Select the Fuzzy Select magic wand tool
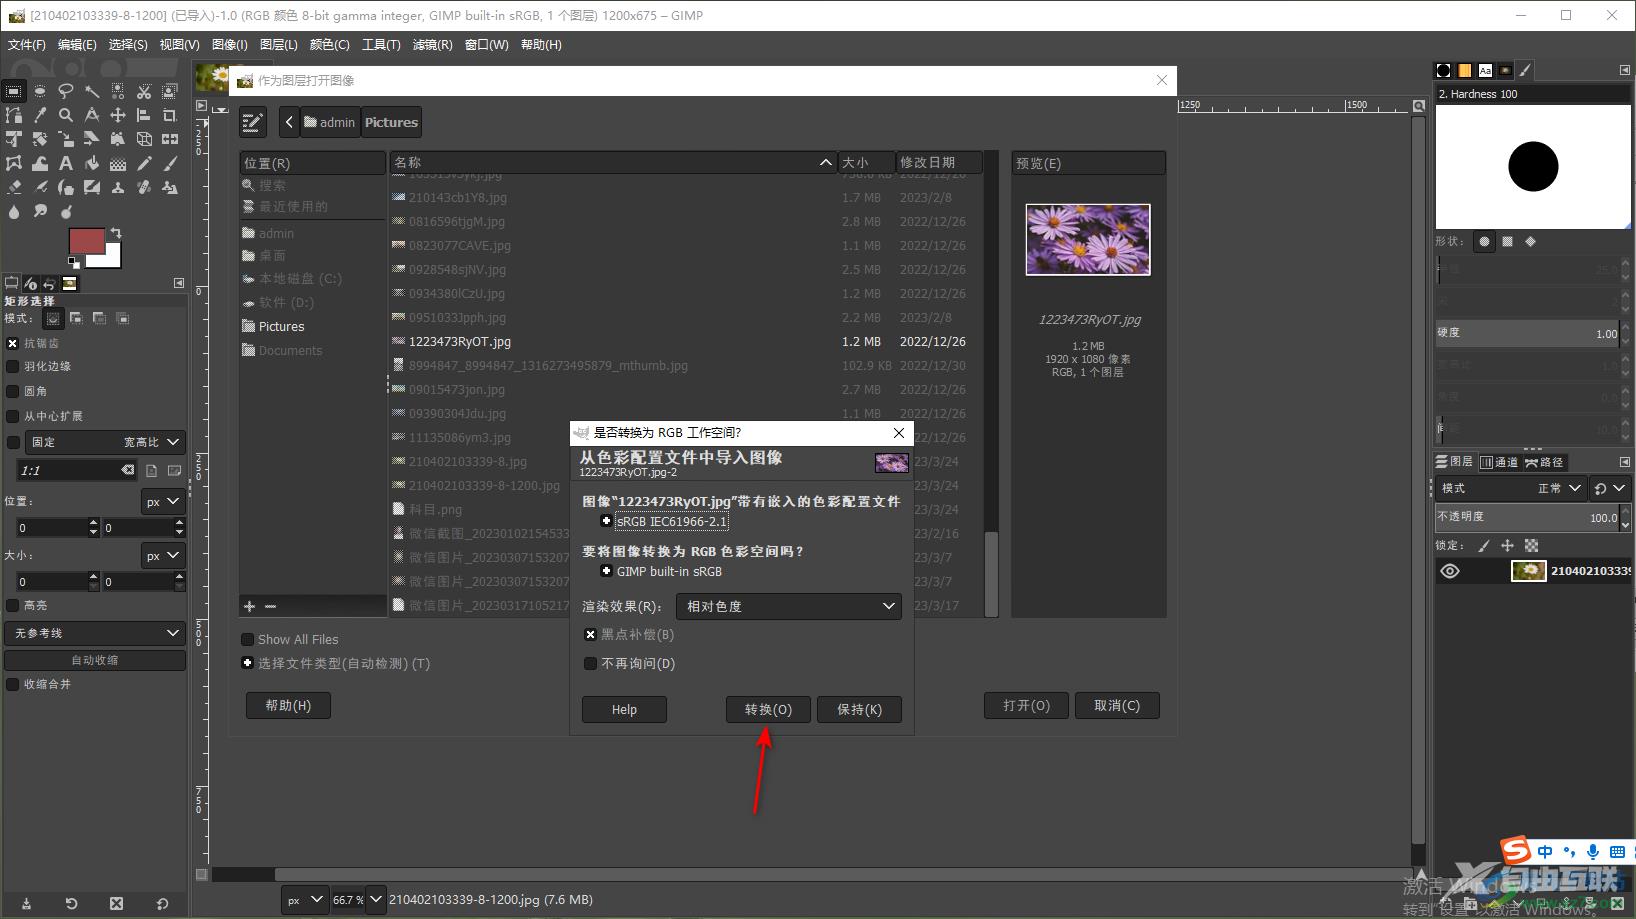Screen dimensions: 1636x919 (x=92, y=91)
